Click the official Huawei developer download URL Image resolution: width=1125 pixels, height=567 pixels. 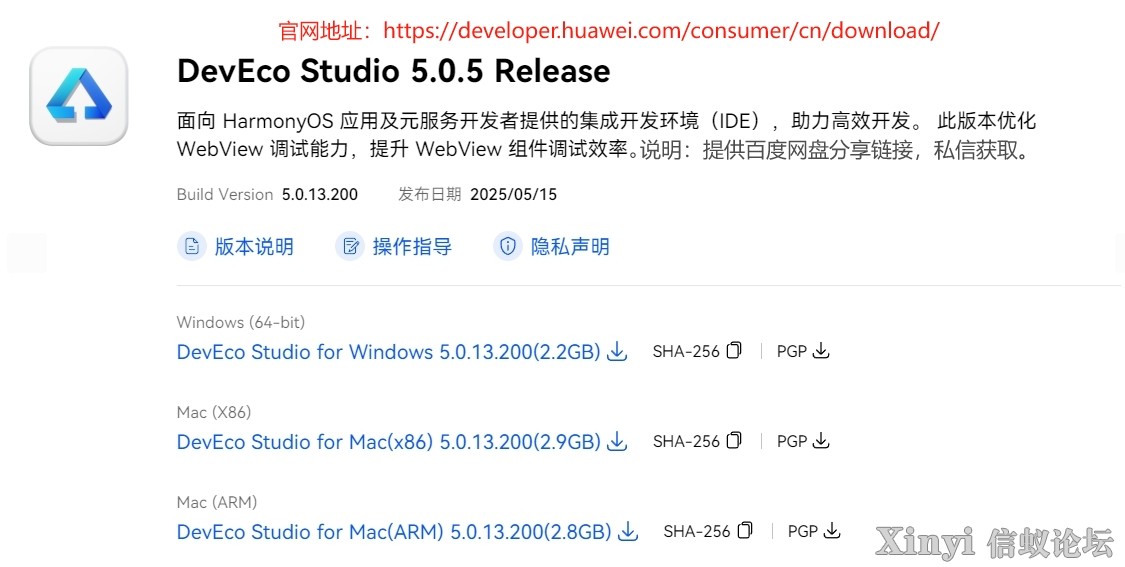click(x=662, y=31)
